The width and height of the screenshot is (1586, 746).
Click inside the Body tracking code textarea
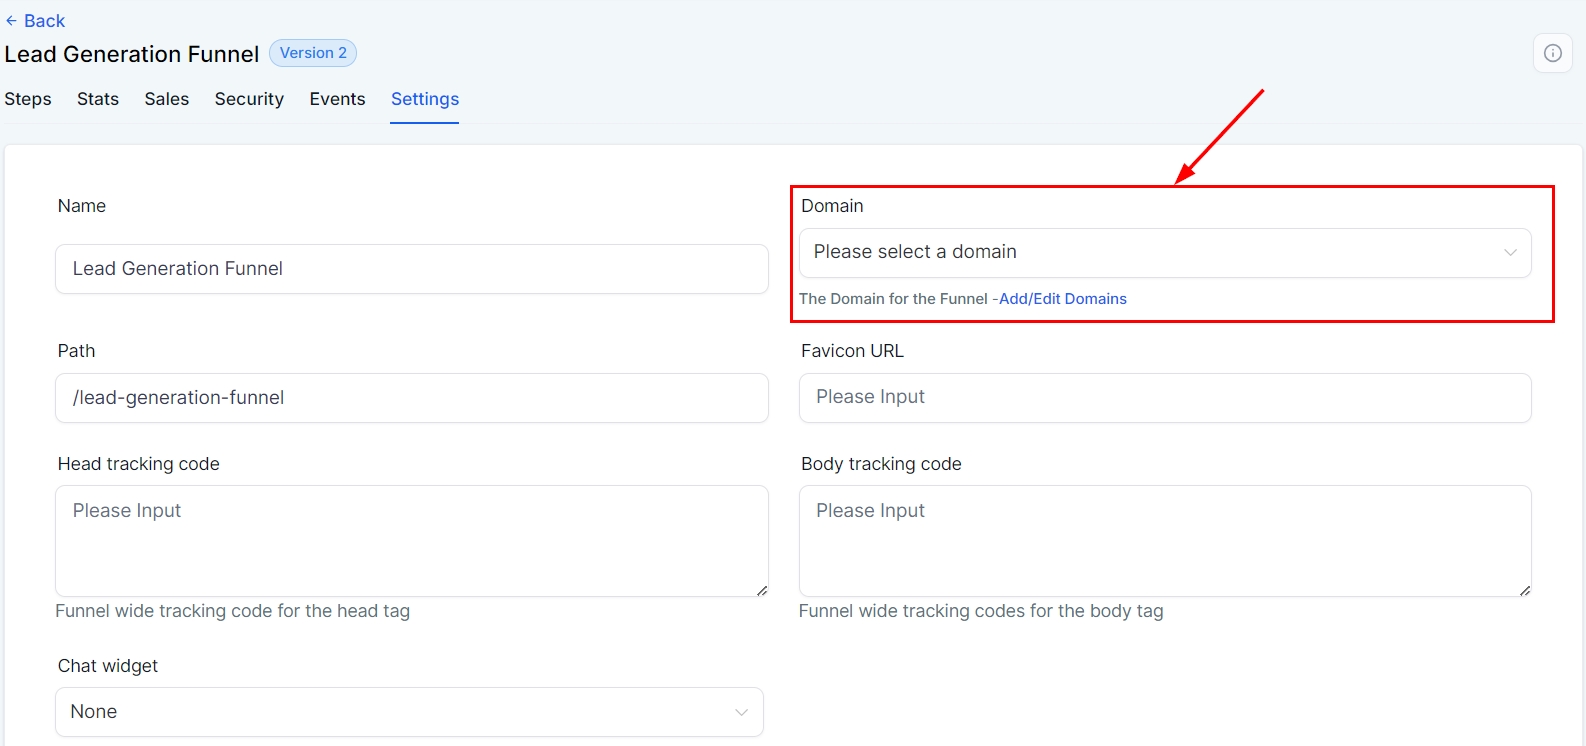(1164, 541)
